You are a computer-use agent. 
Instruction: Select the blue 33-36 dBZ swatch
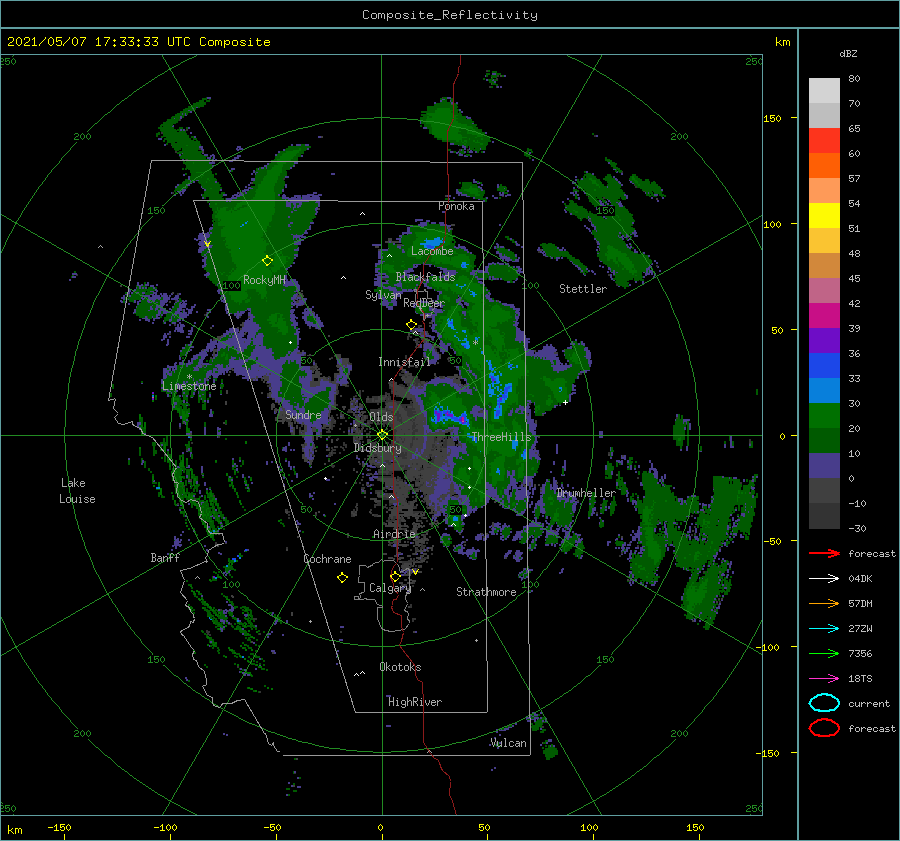point(824,365)
